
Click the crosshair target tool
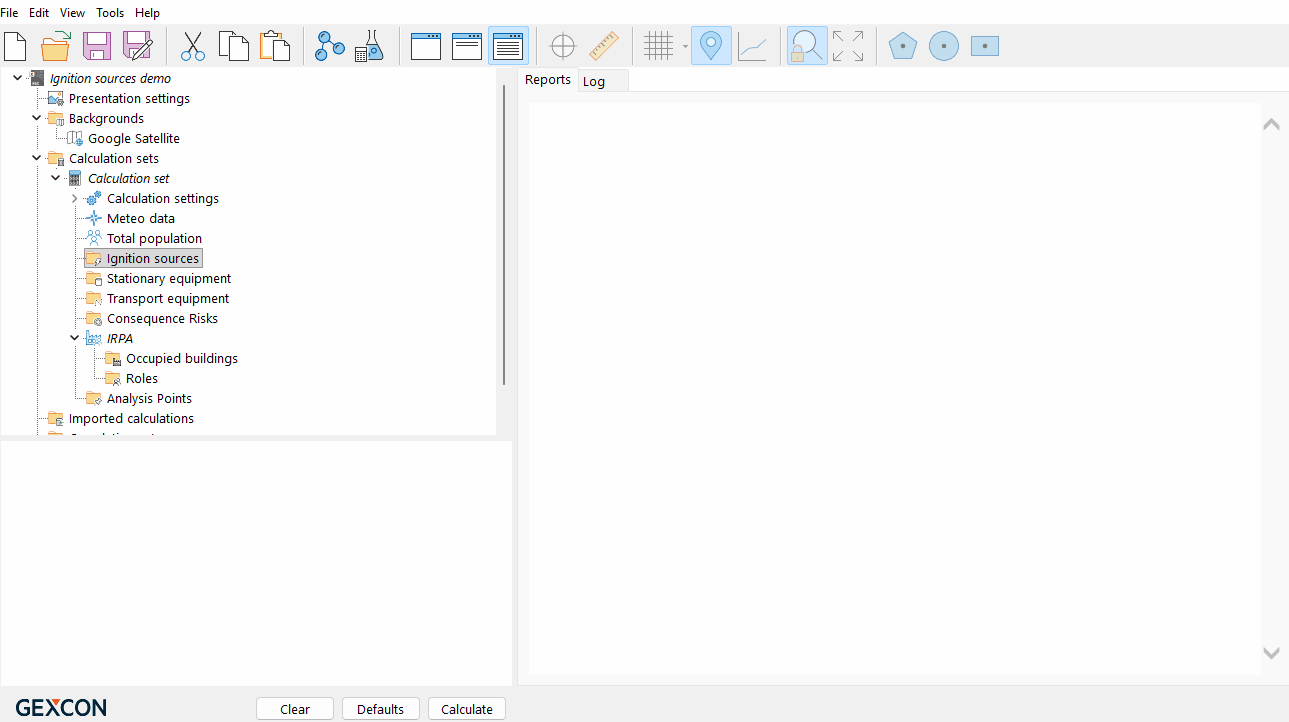(x=563, y=46)
